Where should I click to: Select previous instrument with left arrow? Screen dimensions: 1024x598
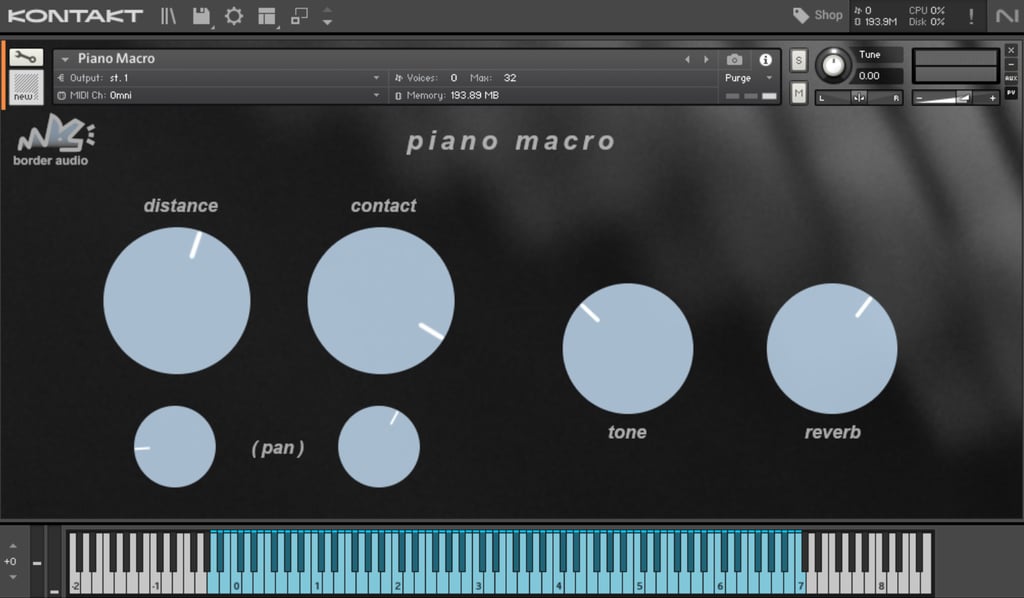tap(687, 59)
